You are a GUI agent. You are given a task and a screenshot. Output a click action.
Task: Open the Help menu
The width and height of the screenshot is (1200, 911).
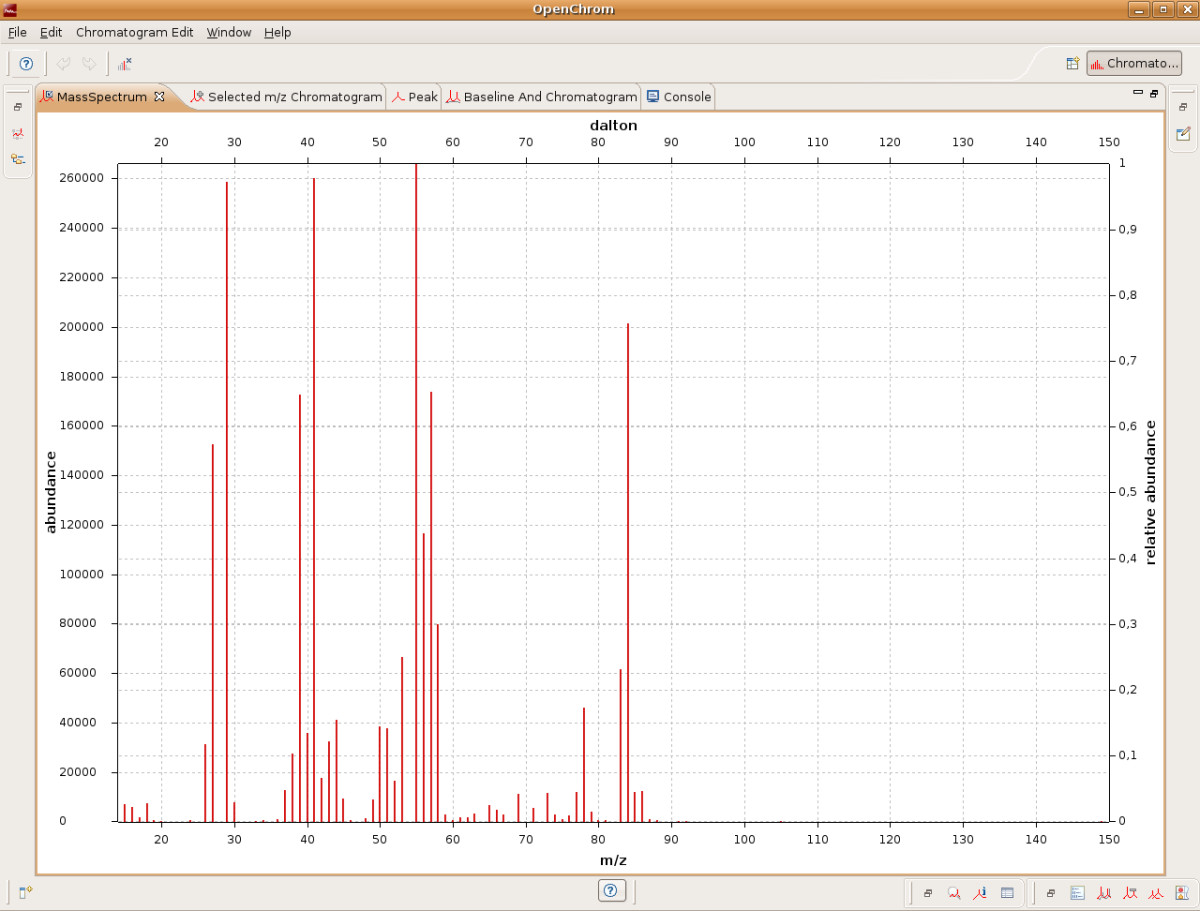coord(278,32)
